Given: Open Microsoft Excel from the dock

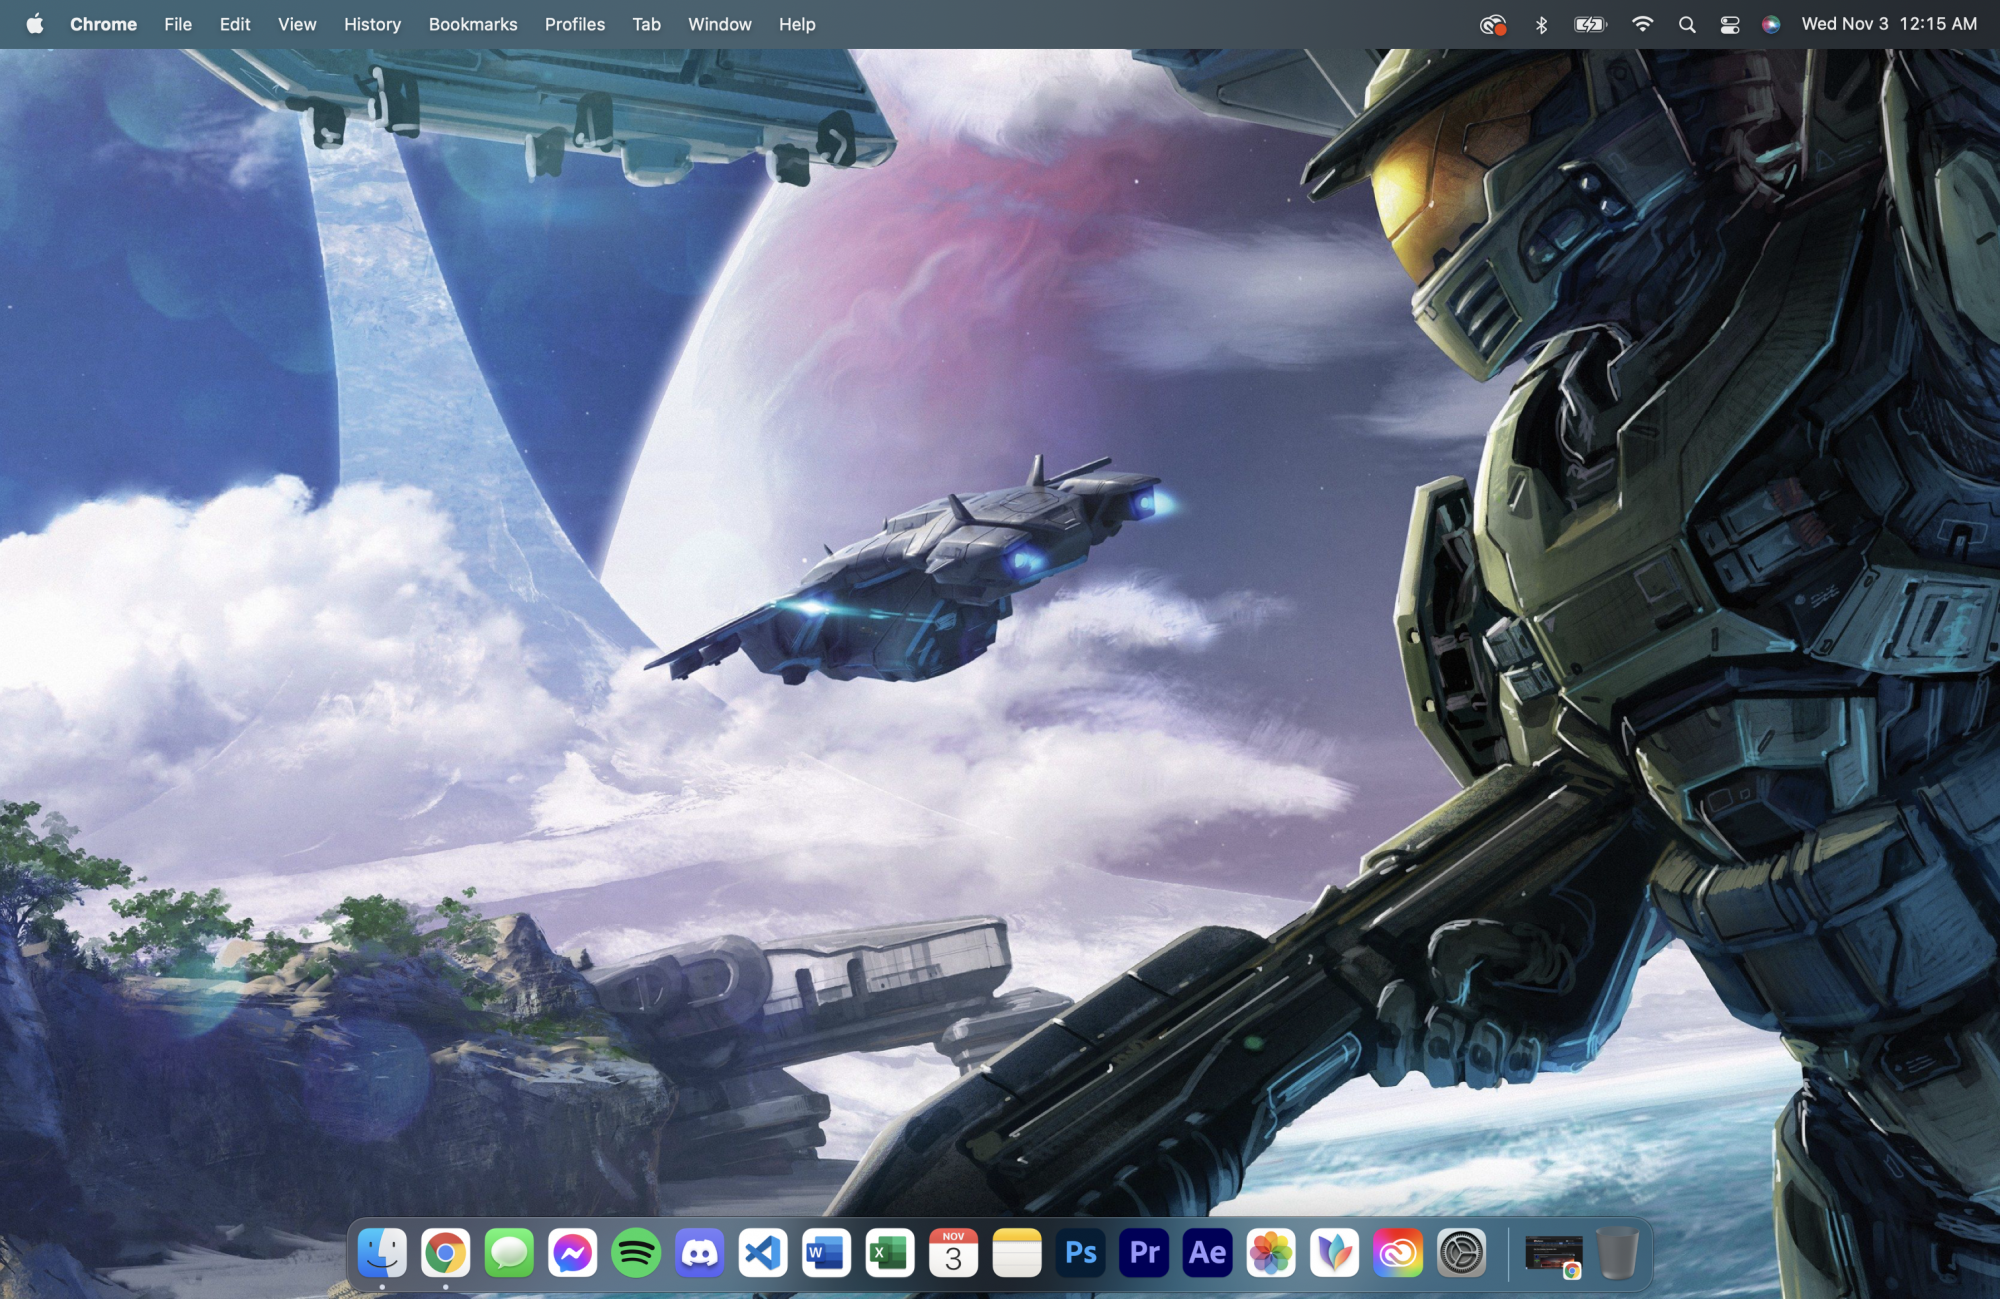Looking at the screenshot, I should pyautogui.click(x=890, y=1252).
